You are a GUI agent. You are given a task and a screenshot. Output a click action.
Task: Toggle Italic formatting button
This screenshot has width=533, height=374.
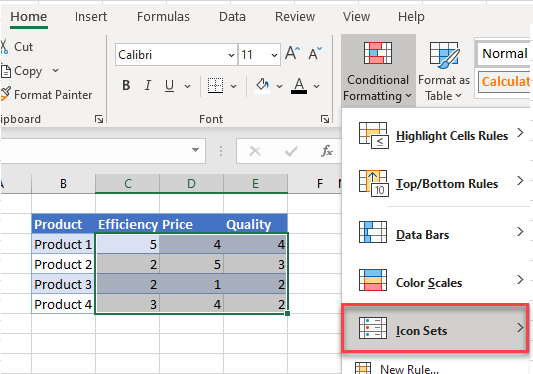148,86
